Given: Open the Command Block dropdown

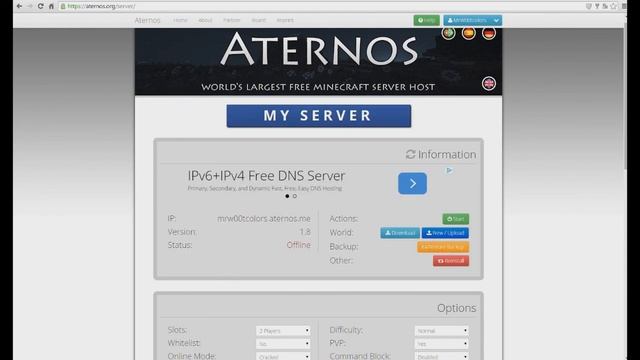Looking at the screenshot, I should (x=442, y=356).
